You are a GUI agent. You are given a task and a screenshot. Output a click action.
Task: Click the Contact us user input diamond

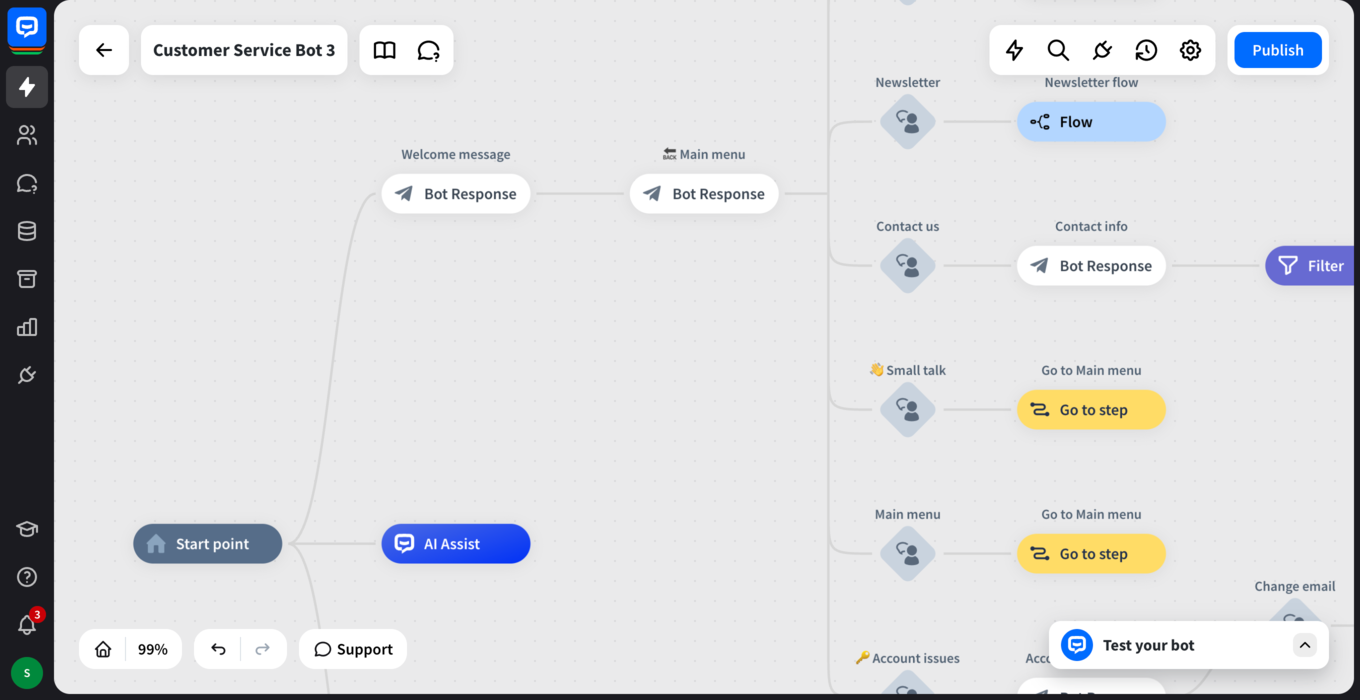908,266
